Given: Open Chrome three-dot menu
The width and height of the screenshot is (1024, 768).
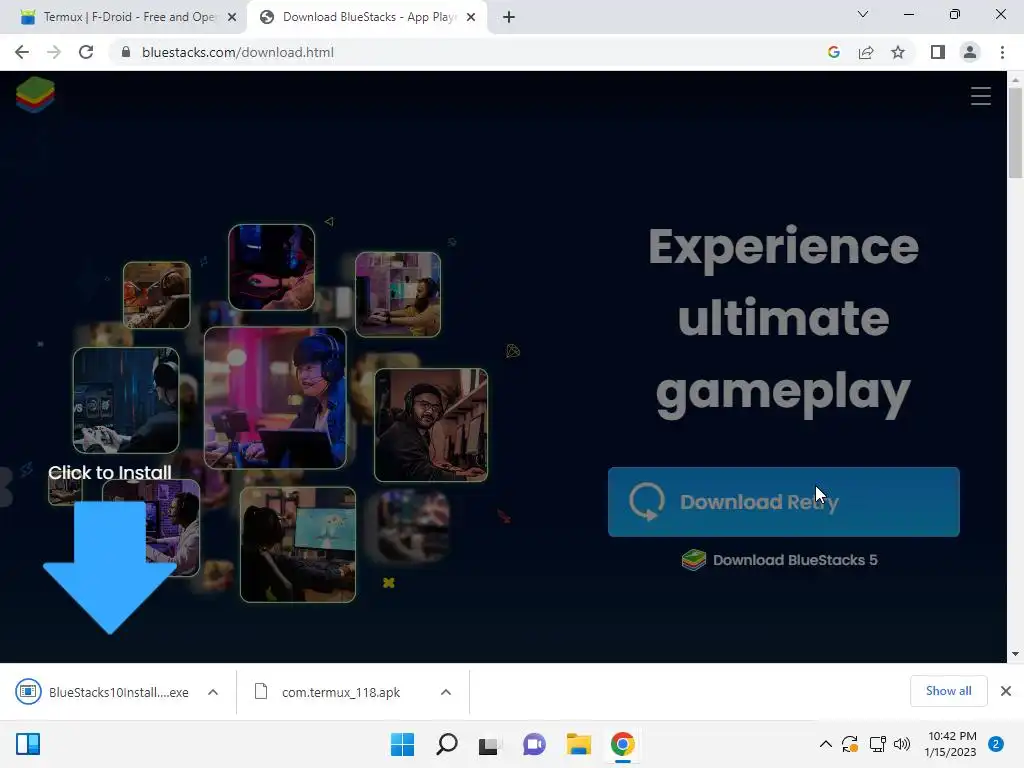Looking at the screenshot, I should click(x=1002, y=52).
